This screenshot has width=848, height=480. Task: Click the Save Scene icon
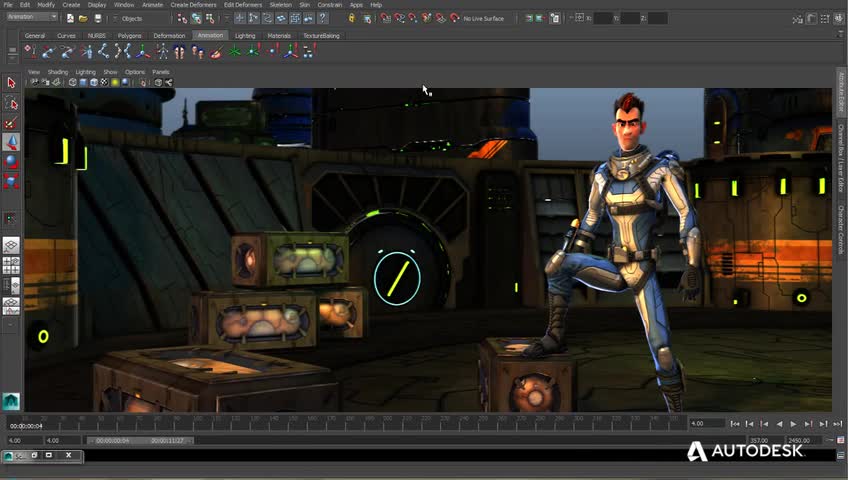click(97, 18)
